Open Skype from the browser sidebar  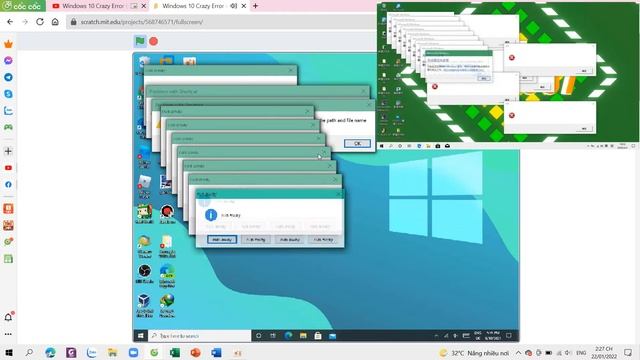pyautogui.click(x=8, y=94)
